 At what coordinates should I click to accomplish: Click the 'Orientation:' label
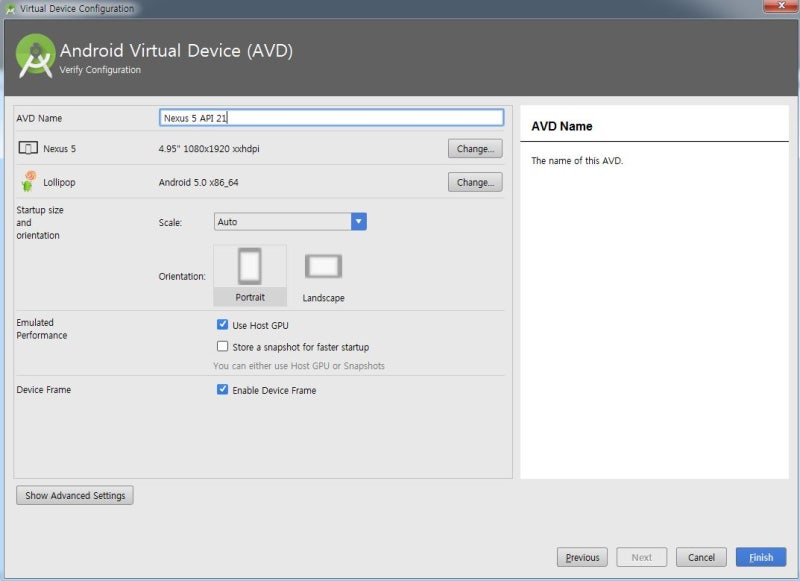coord(182,276)
